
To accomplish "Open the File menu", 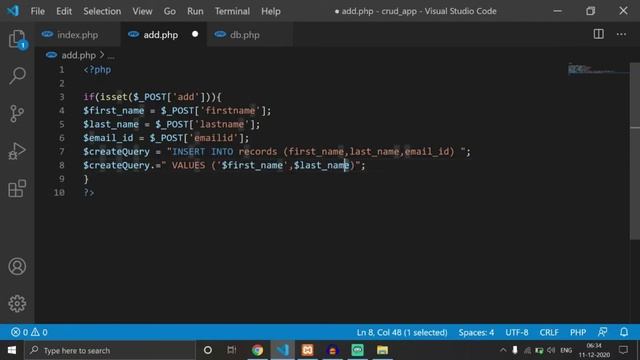I will point(38,11).
